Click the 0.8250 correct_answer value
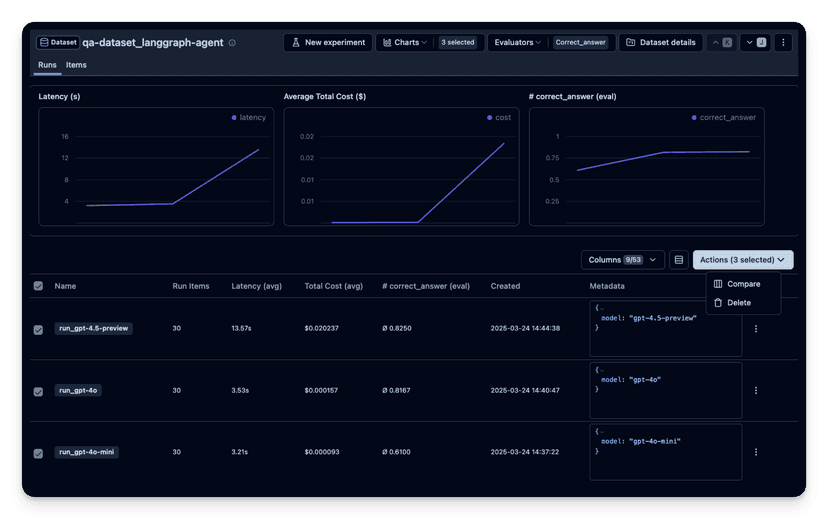The image size is (828, 519). coord(397,328)
